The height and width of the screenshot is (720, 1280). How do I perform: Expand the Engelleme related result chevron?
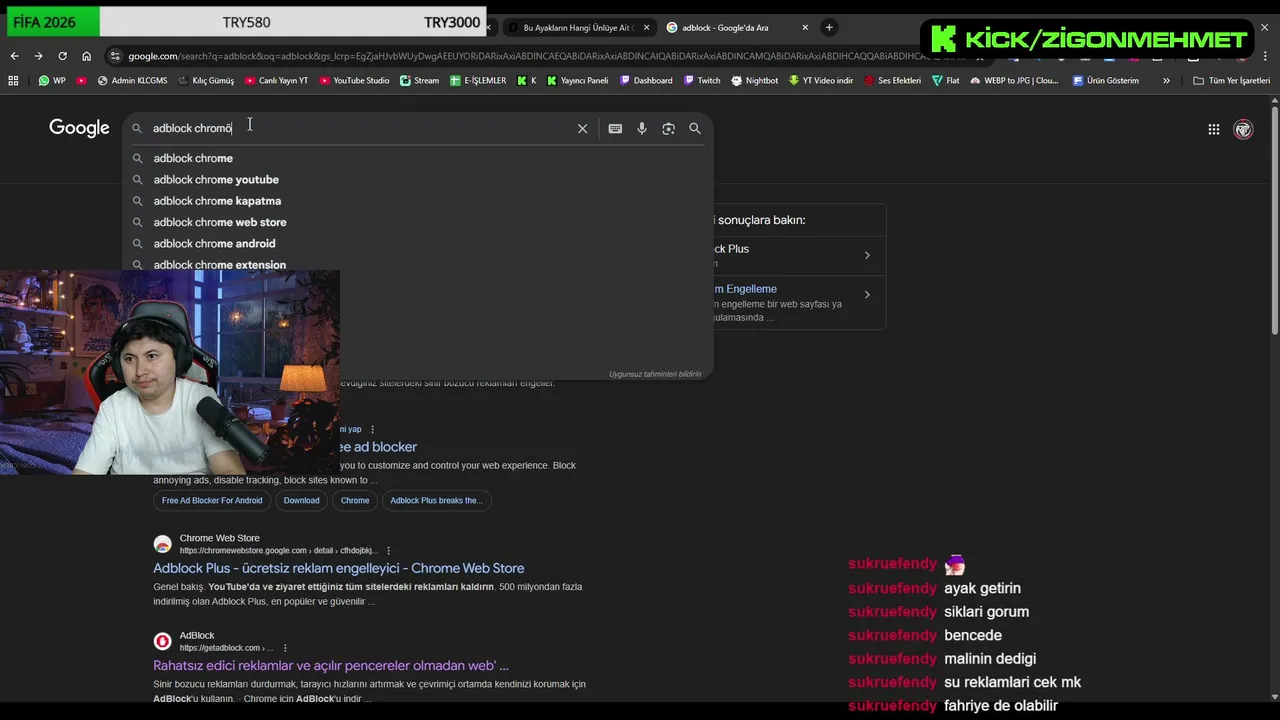[867, 294]
